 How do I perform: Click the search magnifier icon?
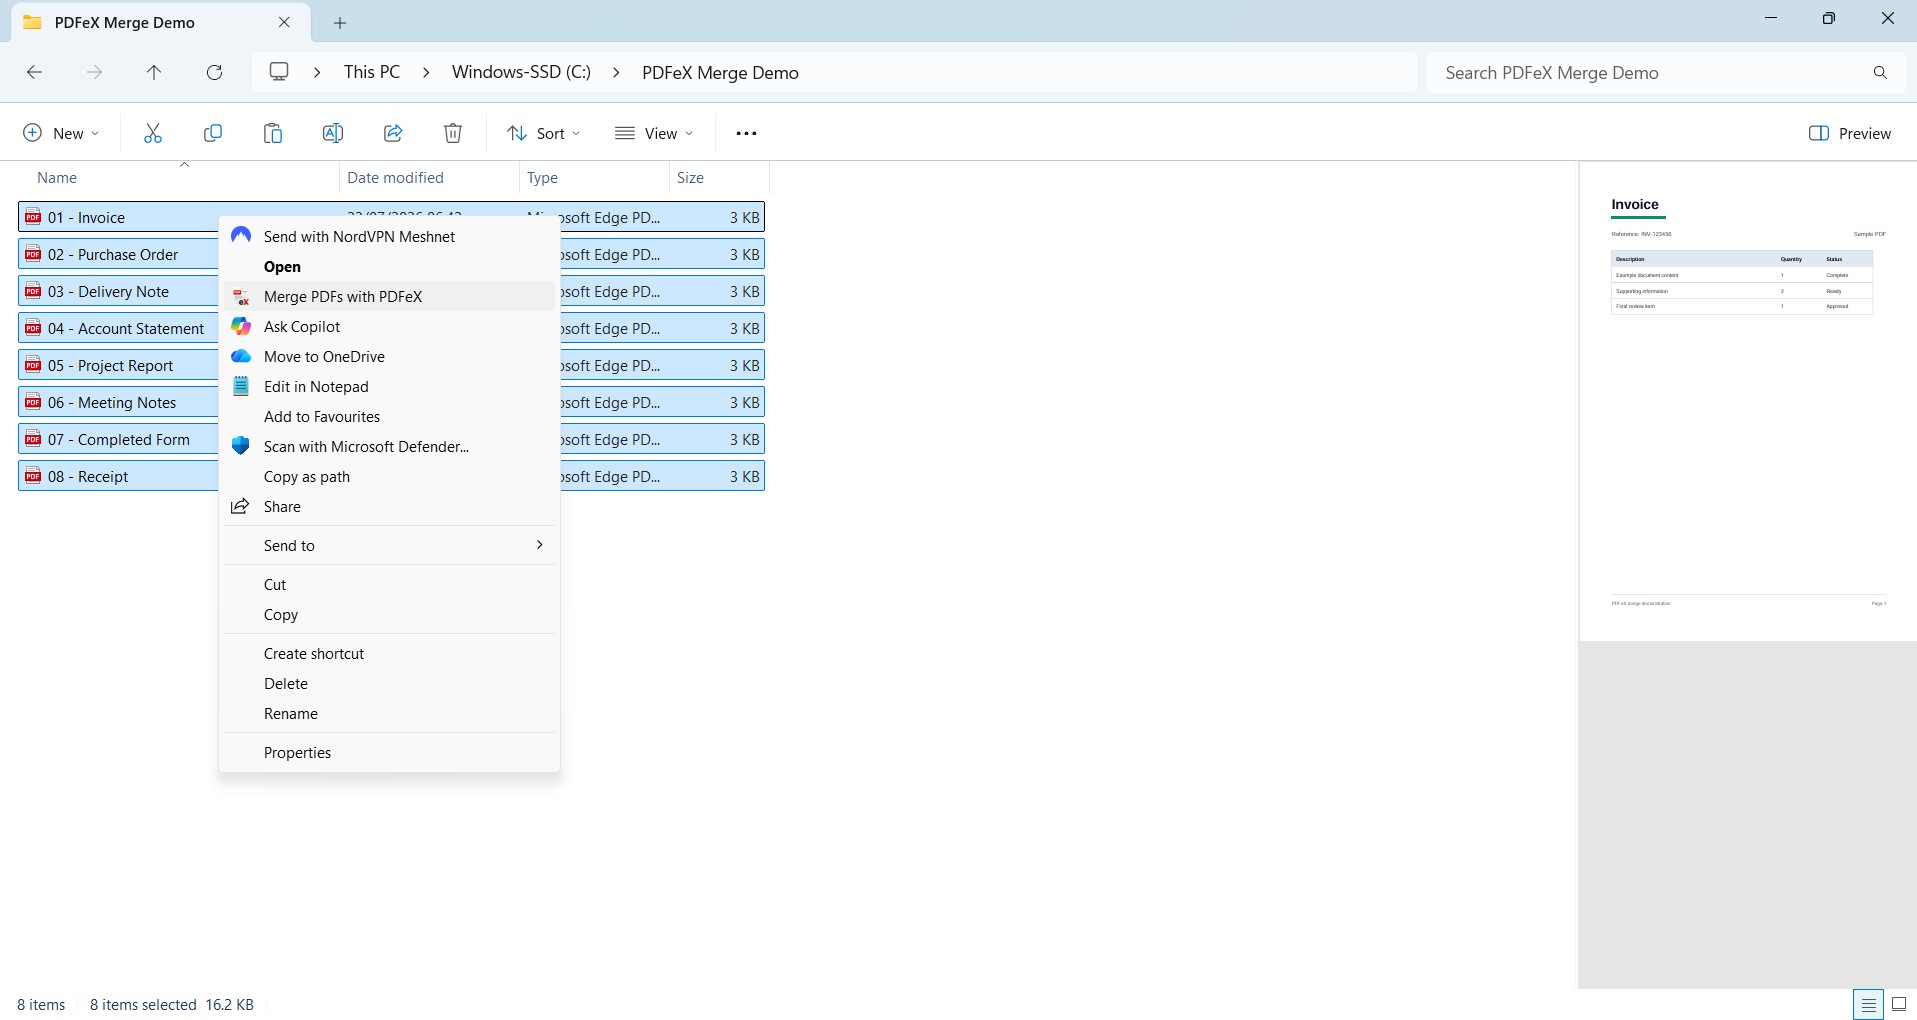(1880, 72)
